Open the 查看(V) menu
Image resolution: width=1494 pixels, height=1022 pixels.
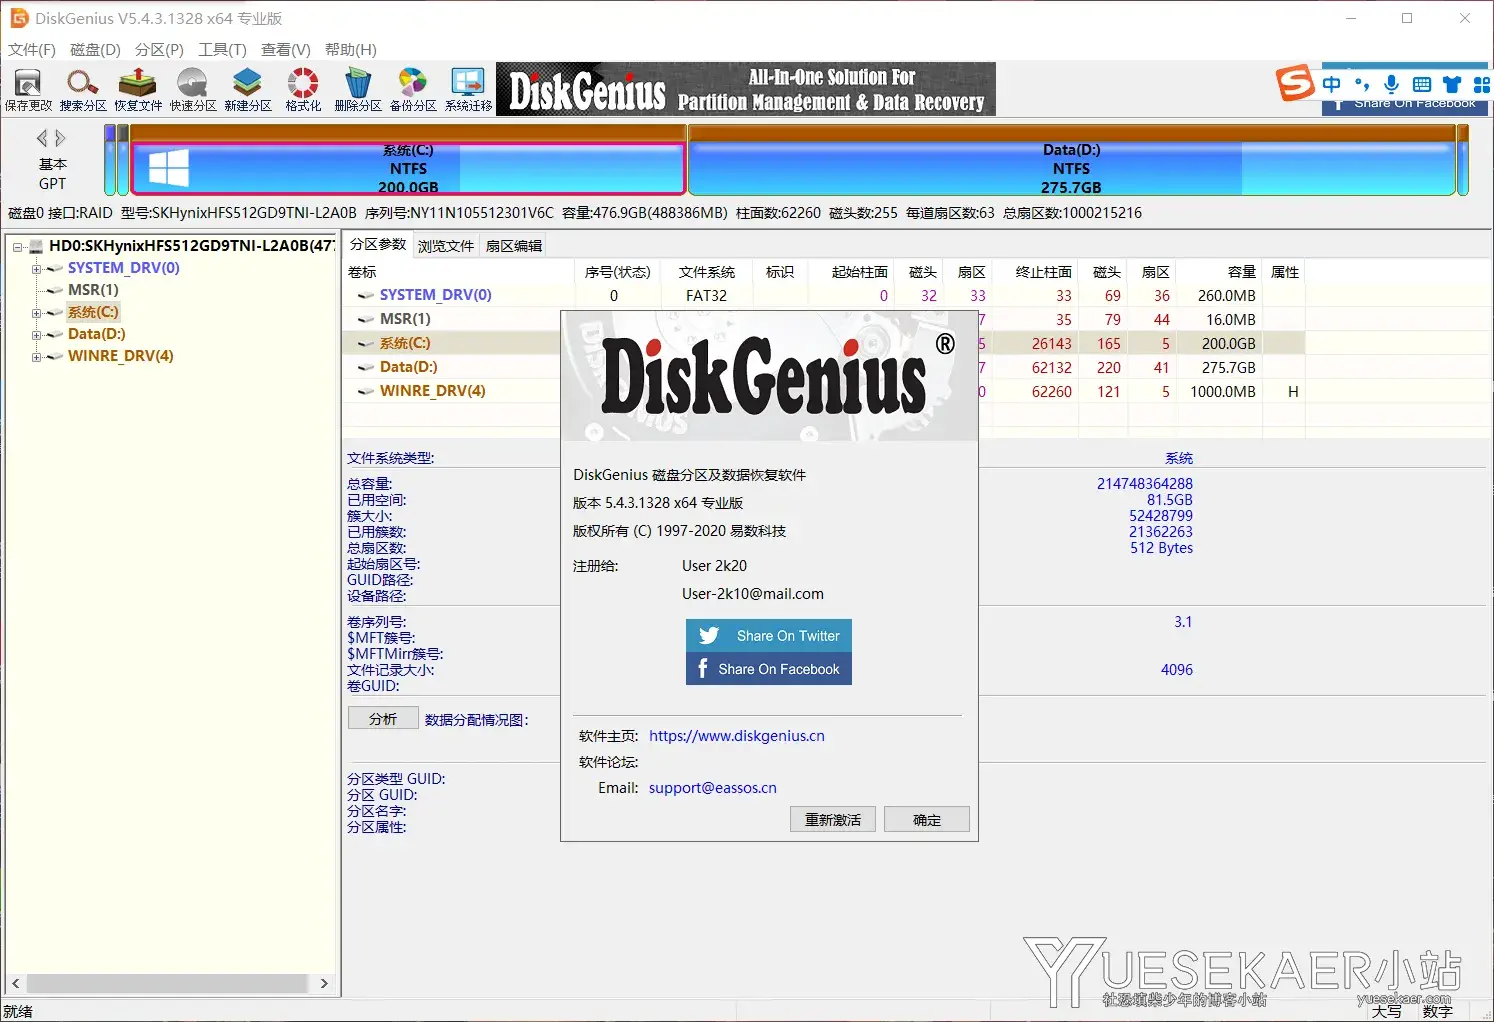click(286, 50)
